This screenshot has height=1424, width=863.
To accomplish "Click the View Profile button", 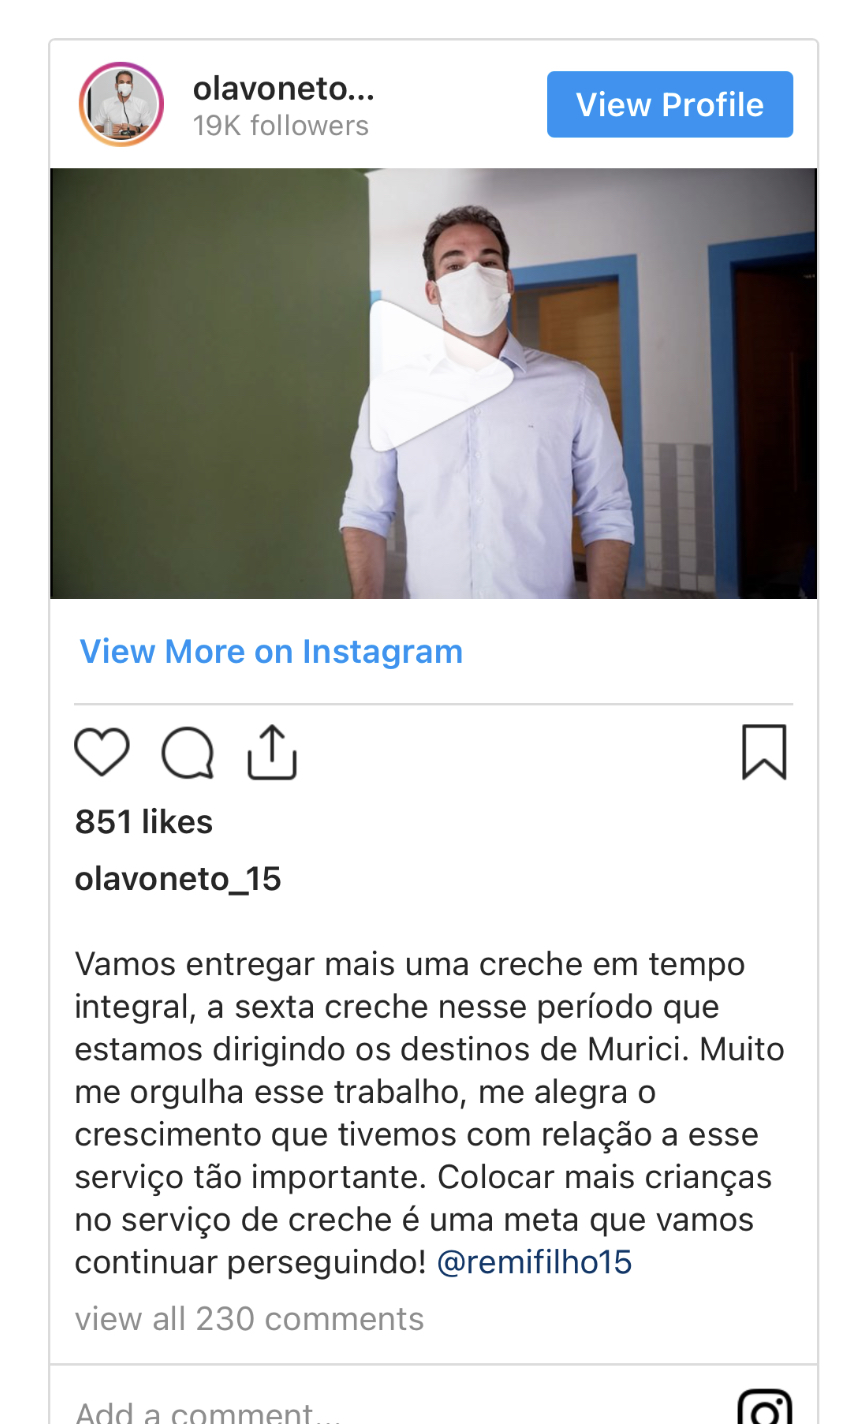I will click(670, 104).
